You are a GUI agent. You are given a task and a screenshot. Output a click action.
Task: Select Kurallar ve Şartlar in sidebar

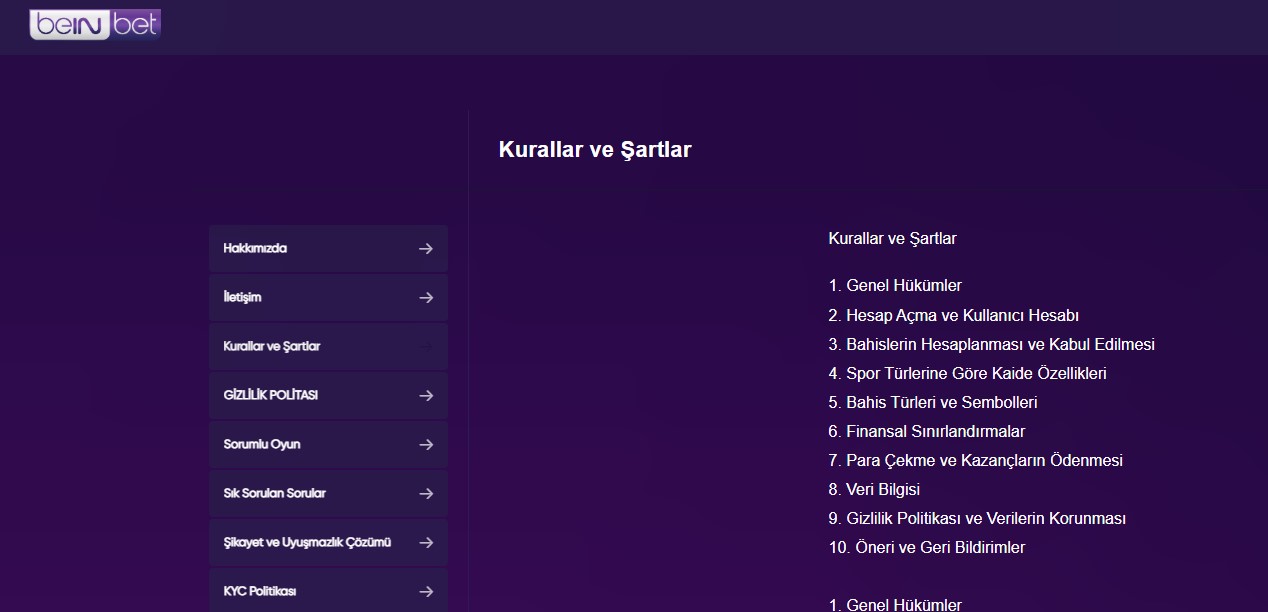[329, 346]
